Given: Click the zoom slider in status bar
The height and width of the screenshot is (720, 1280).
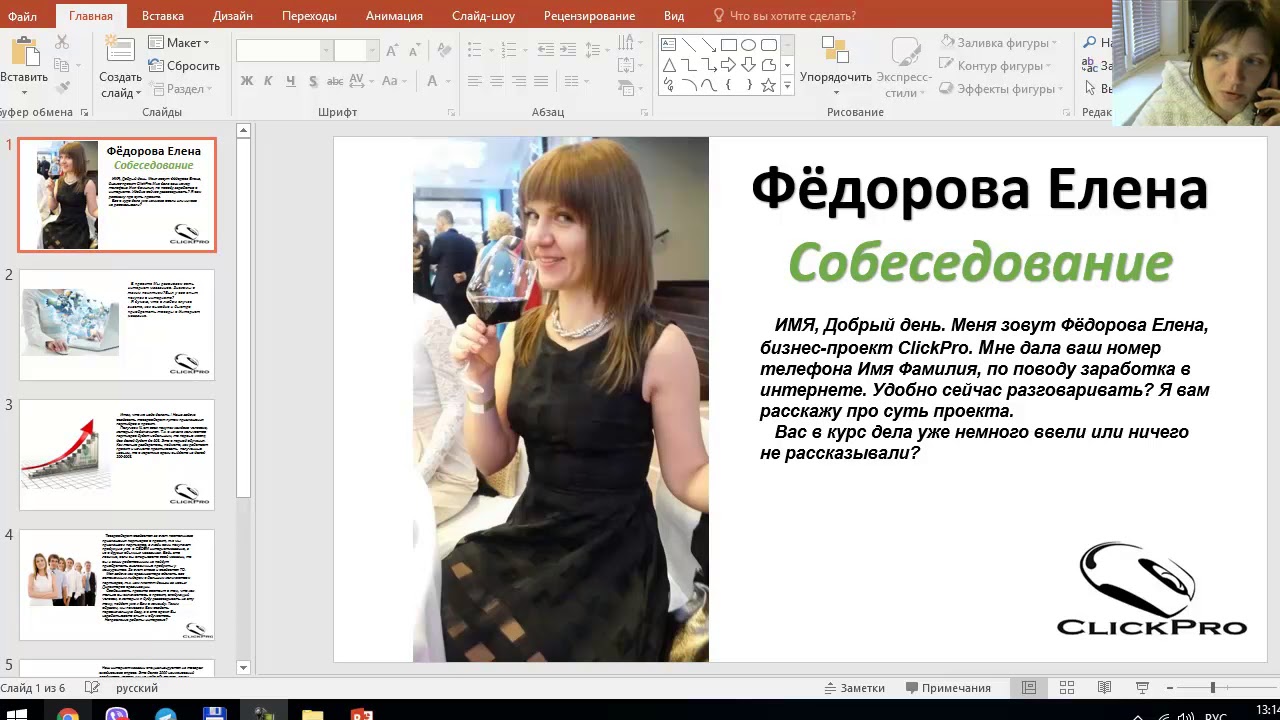Looking at the screenshot, I should (x=1213, y=688).
